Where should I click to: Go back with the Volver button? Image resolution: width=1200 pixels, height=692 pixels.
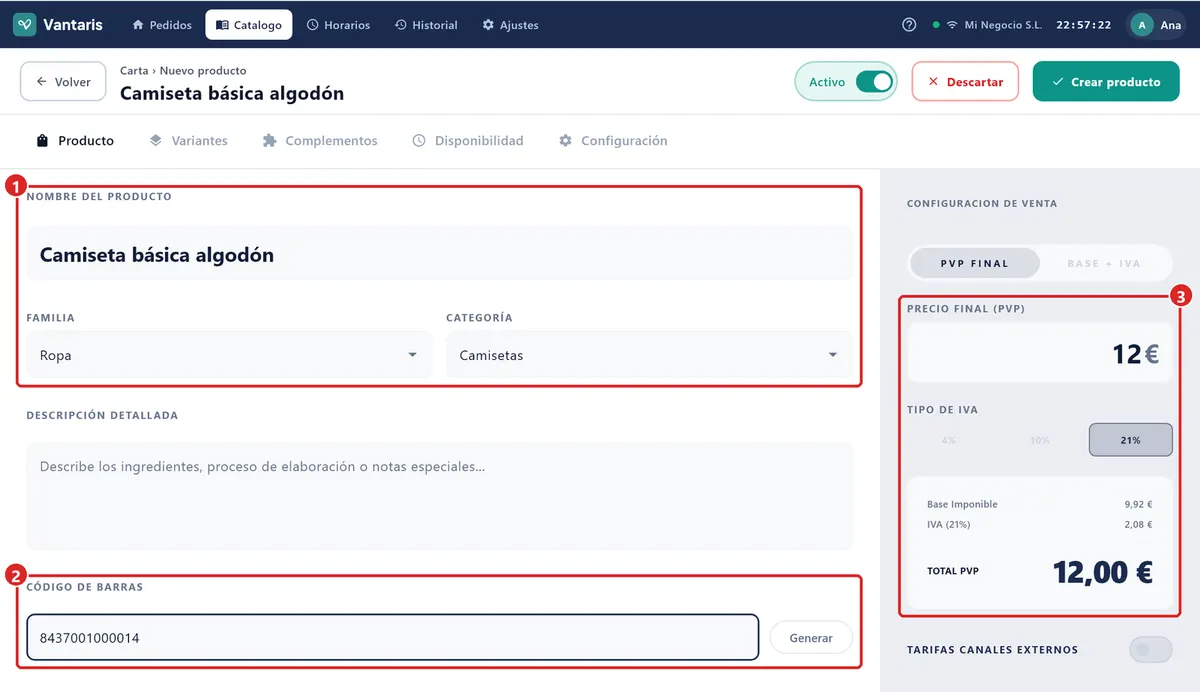coord(63,82)
